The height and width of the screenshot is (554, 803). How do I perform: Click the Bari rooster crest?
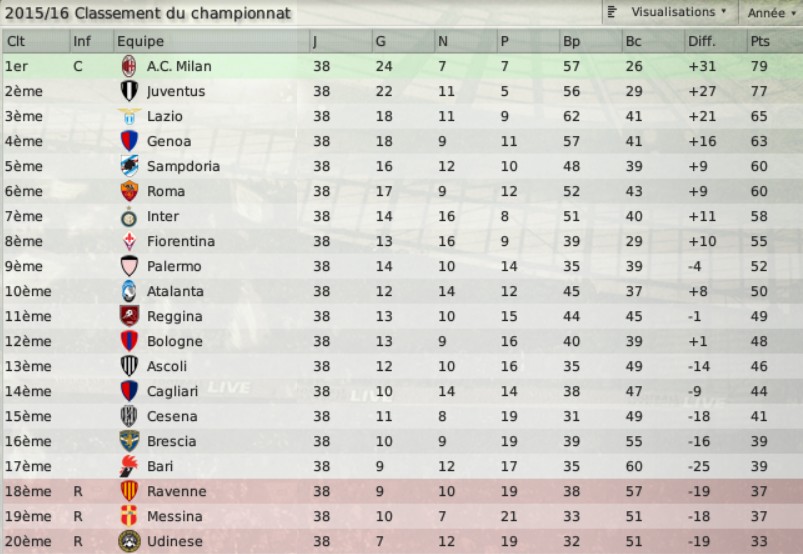pos(129,466)
